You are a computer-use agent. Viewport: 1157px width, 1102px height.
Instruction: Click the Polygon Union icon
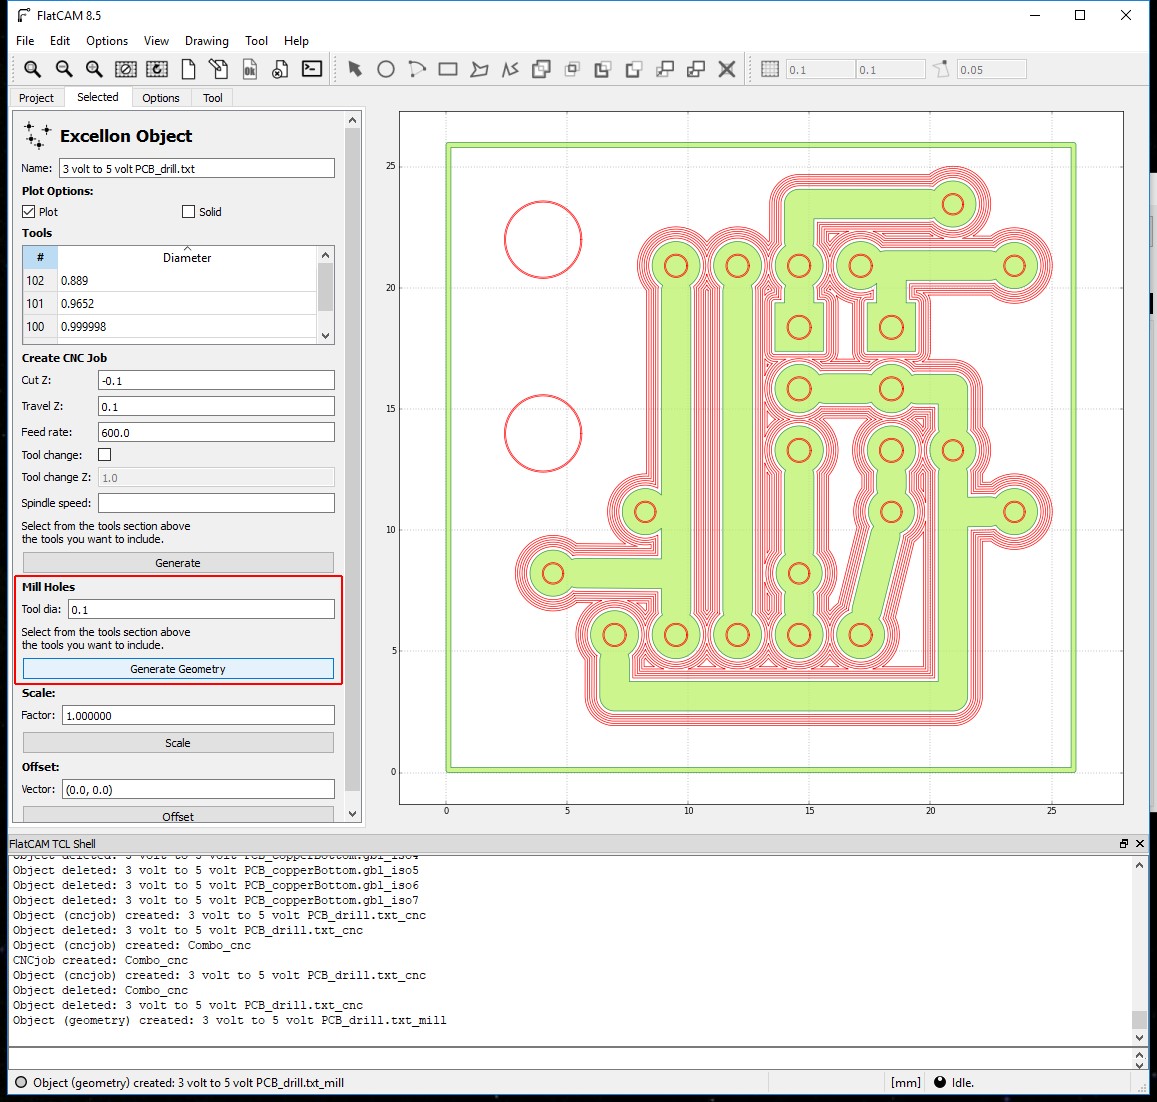click(x=541, y=69)
